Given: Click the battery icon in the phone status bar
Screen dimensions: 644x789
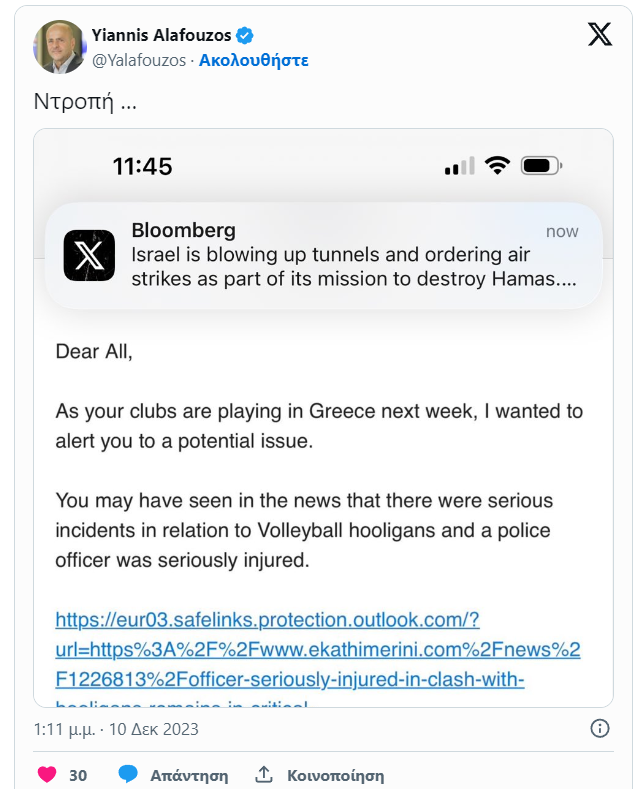Looking at the screenshot, I should coord(543,166).
